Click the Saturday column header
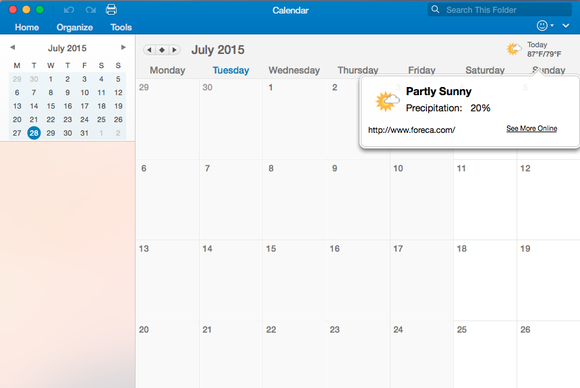 pyautogui.click(x=485, y=70)
